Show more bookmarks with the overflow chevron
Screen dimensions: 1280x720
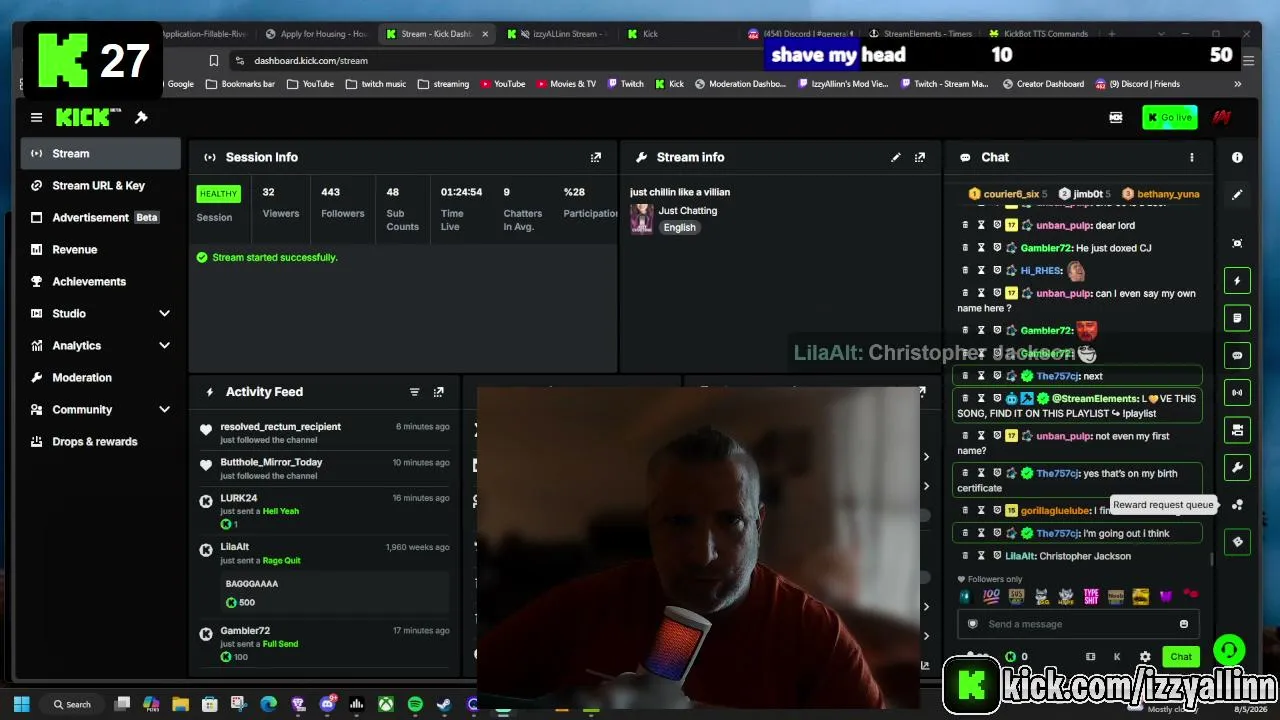coord(1237,84)
